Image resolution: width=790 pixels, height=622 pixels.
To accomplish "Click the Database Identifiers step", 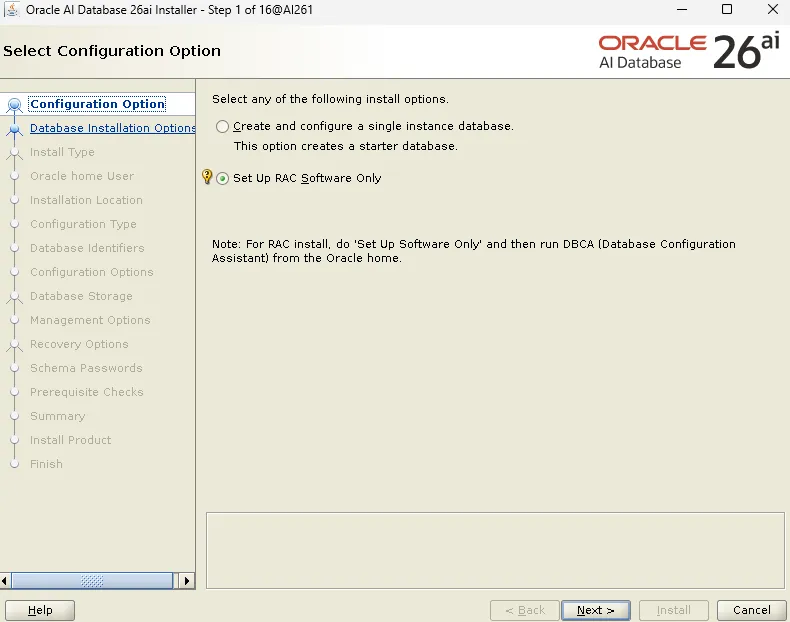I will pyautogui.click(x=87, y=248).
